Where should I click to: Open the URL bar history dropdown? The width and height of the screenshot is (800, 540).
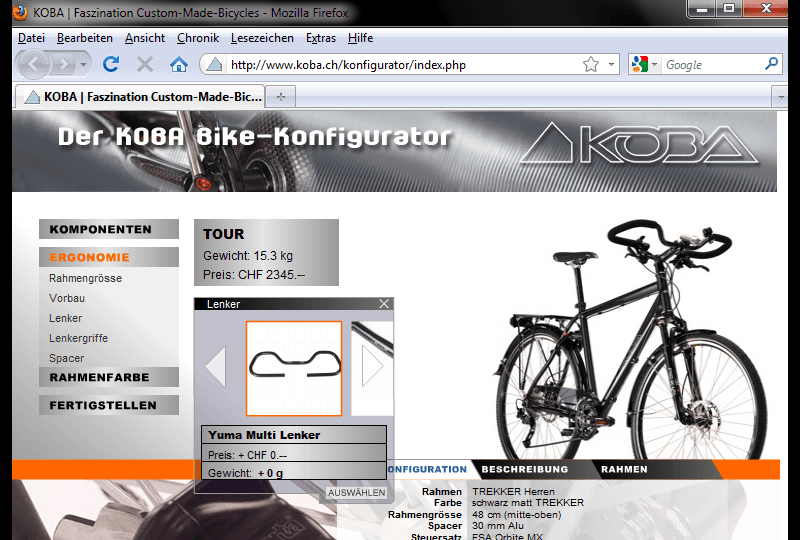(611, 65)
